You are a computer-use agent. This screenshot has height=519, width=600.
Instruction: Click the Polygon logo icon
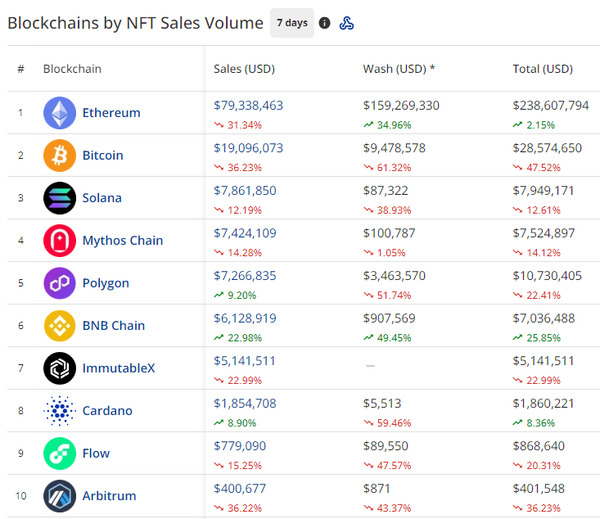pos(60,283)
